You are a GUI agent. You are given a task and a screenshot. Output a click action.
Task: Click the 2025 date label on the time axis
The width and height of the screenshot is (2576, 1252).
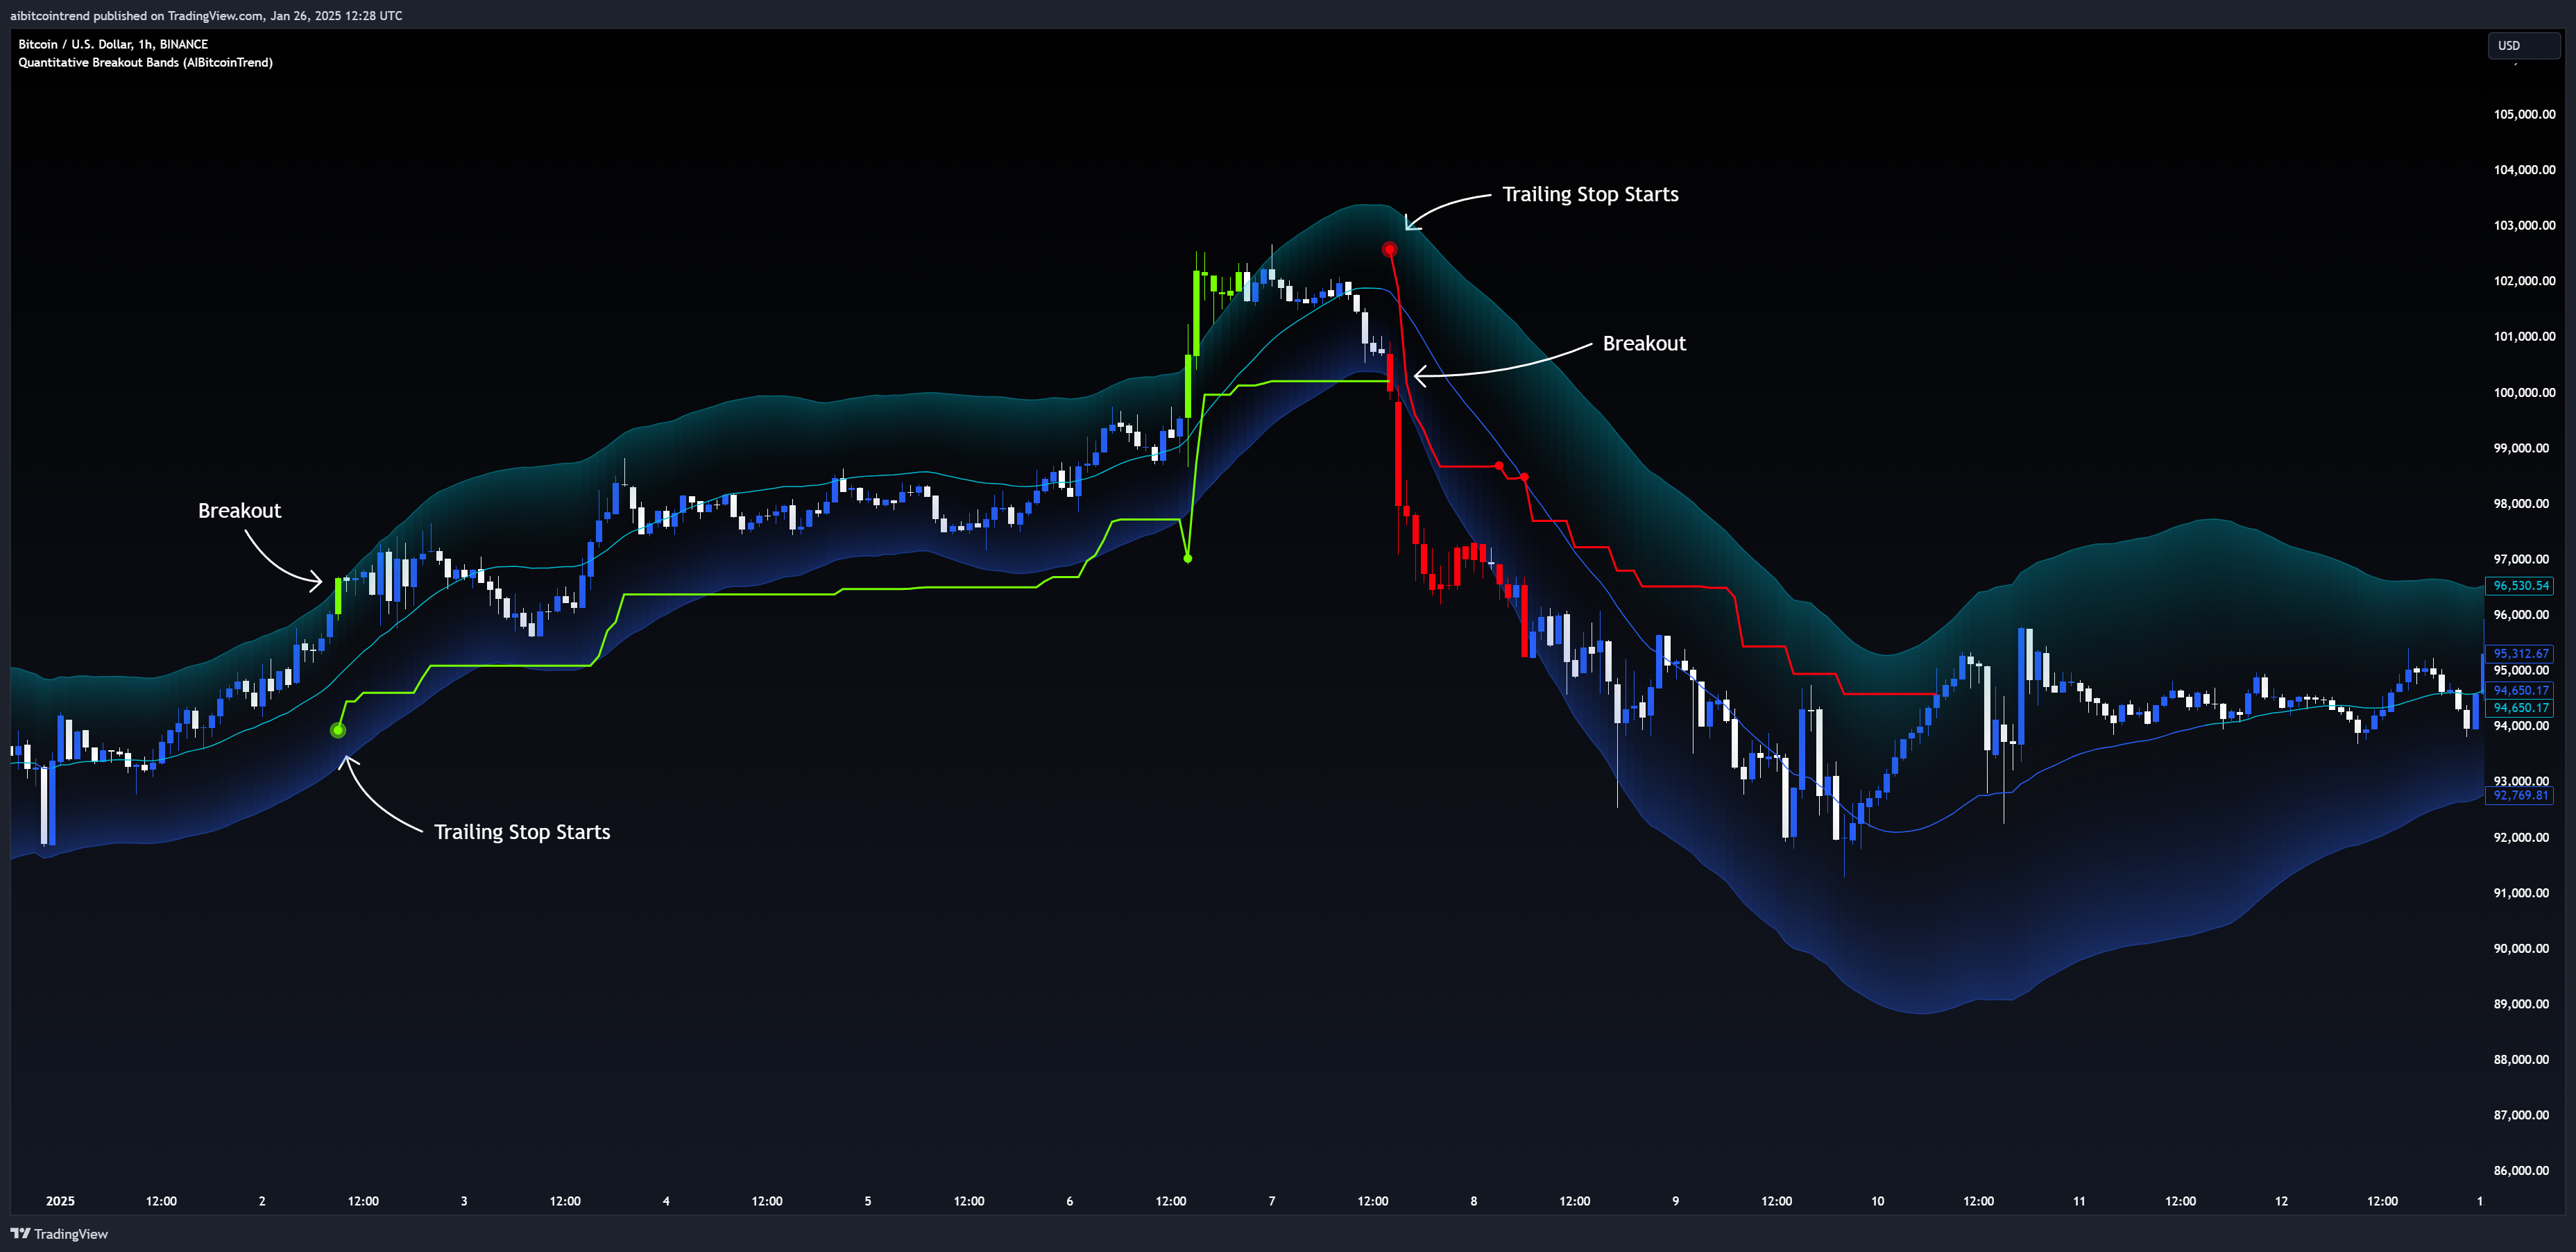coord(60,1201)
